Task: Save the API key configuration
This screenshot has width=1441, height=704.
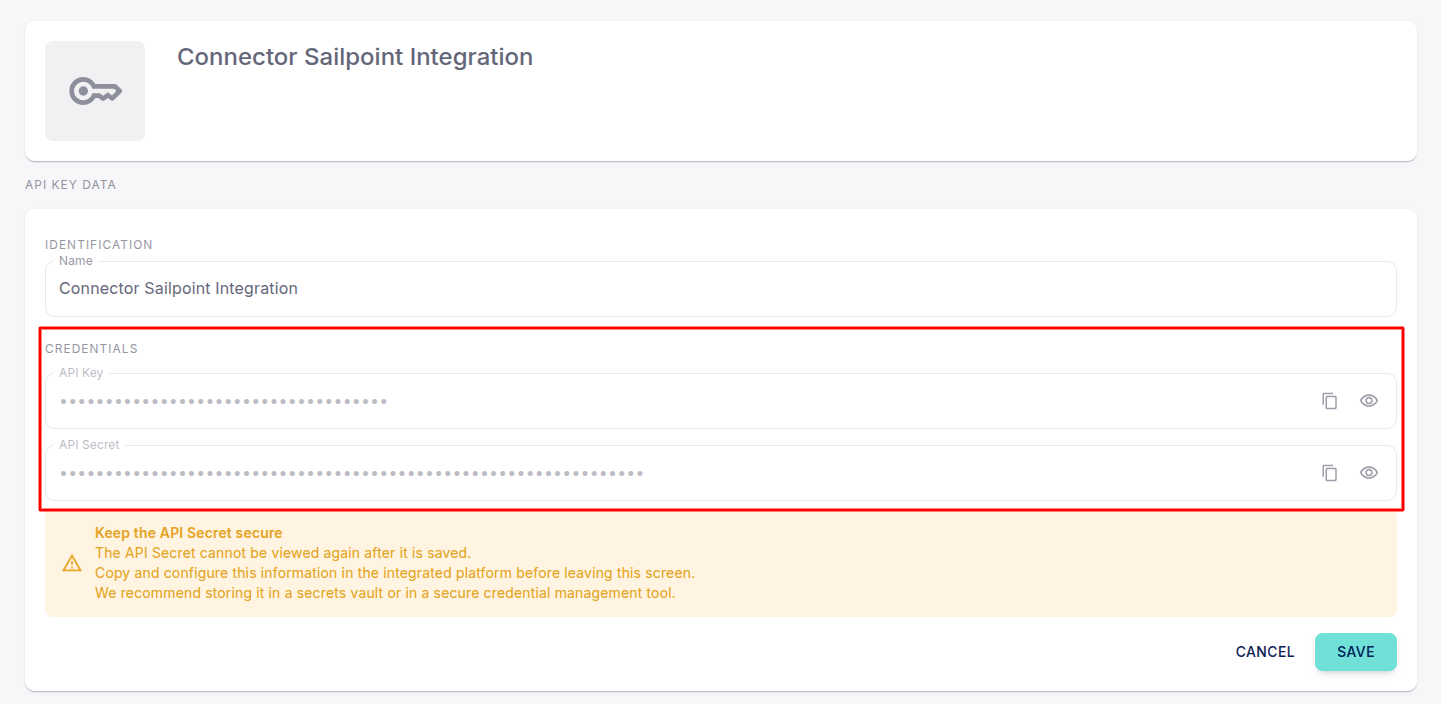Action: click(1355, 652)
